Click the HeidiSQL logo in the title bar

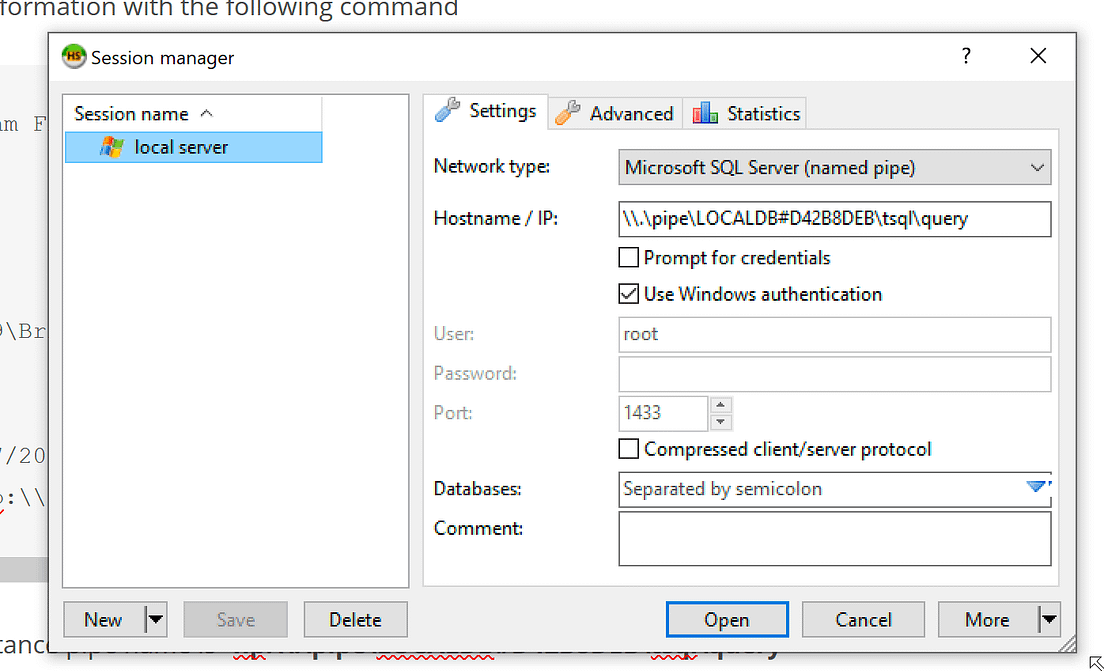(x=73, y=57)
